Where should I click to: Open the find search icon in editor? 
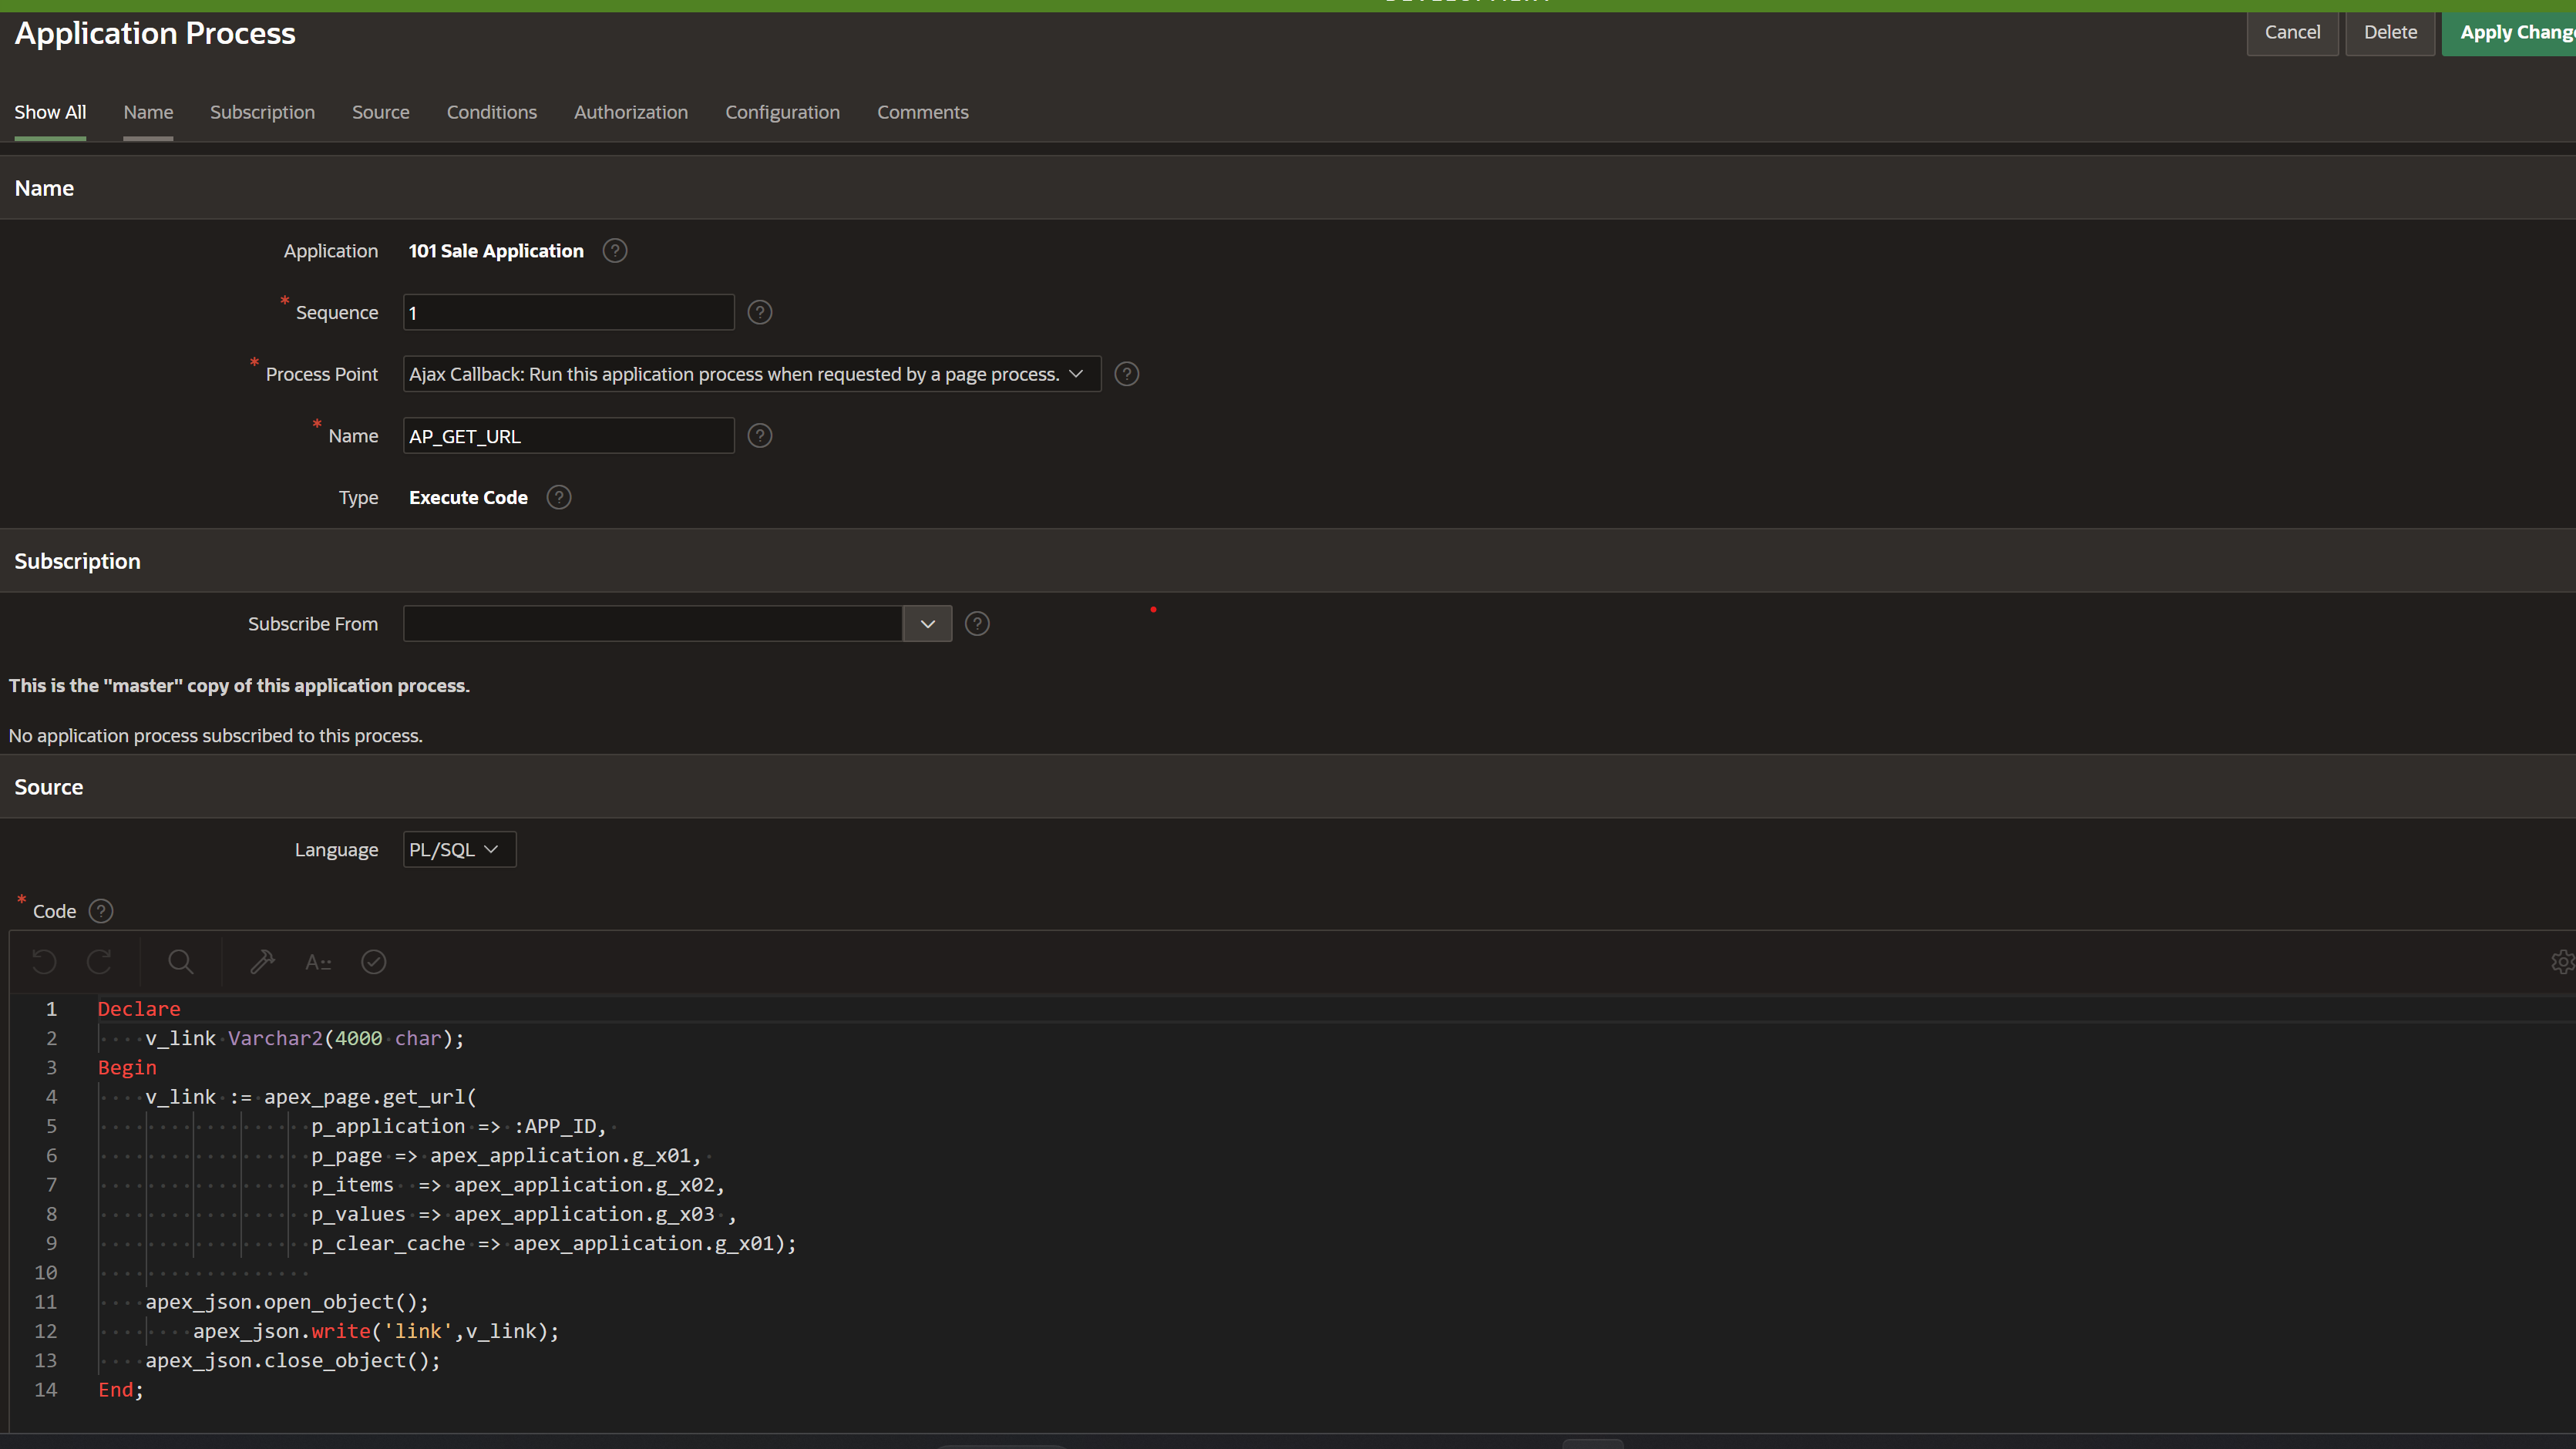click(181, 962)
